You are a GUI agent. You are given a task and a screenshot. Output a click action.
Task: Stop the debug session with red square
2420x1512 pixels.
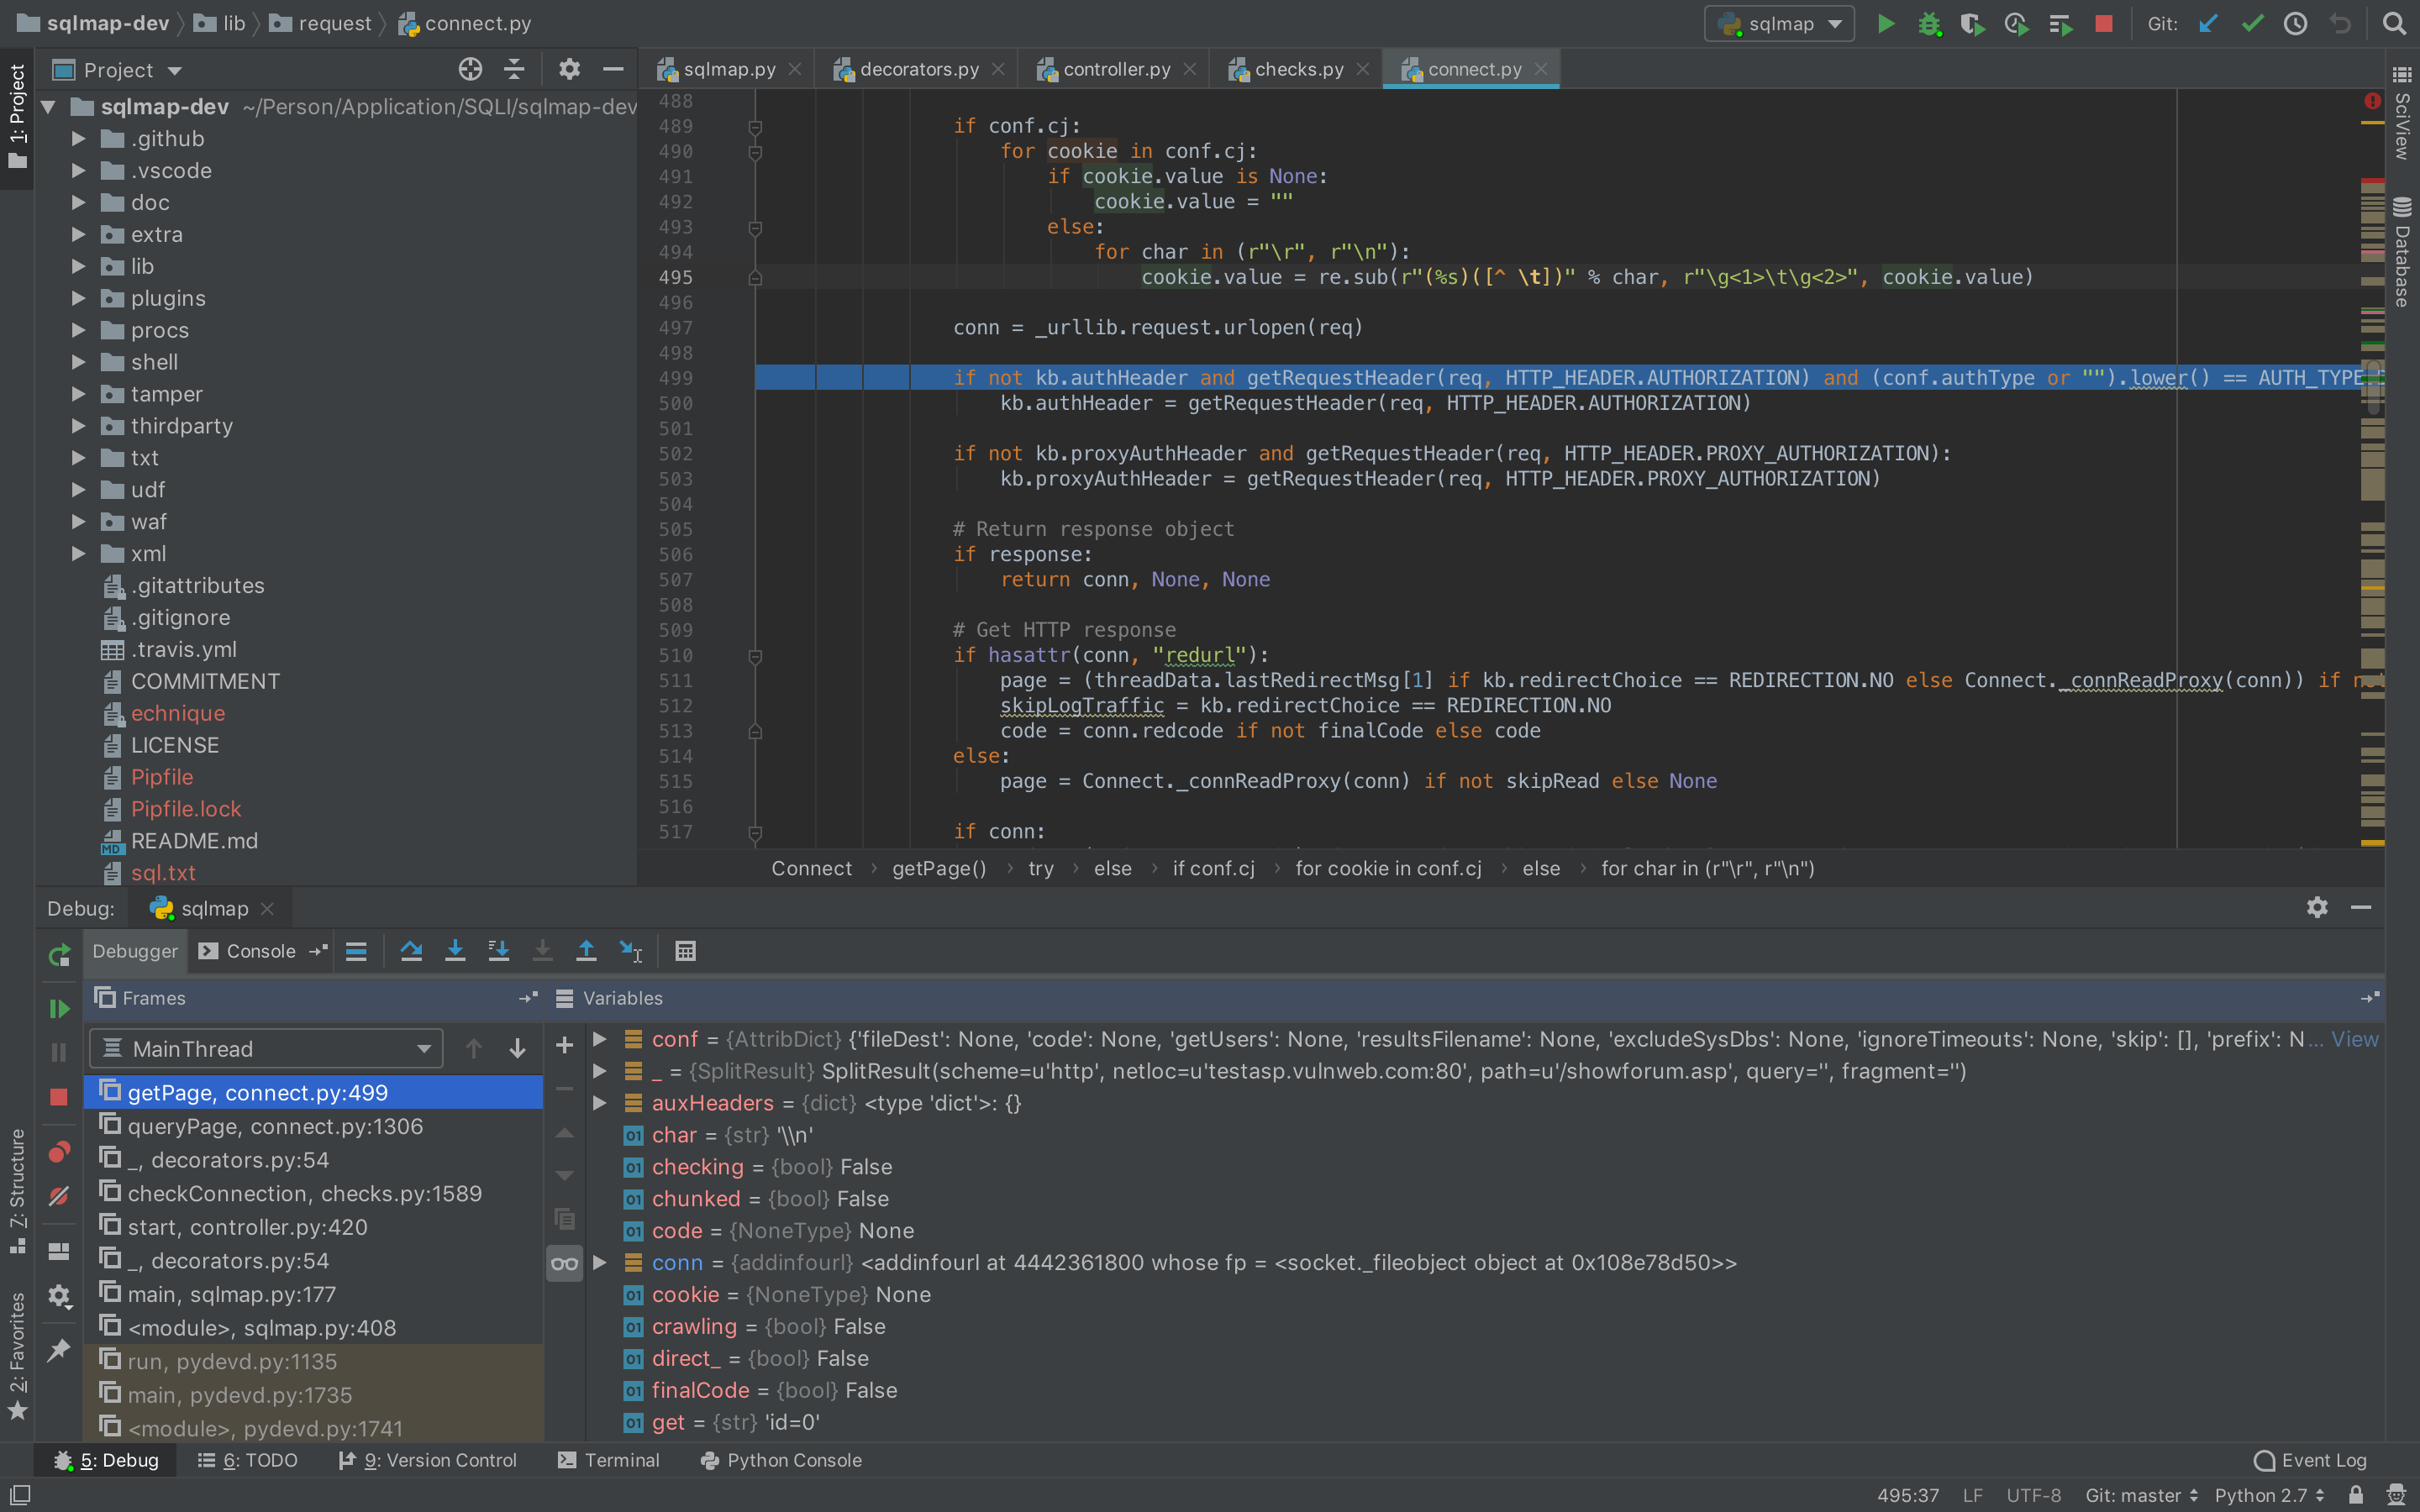[x=59, y=1097]
